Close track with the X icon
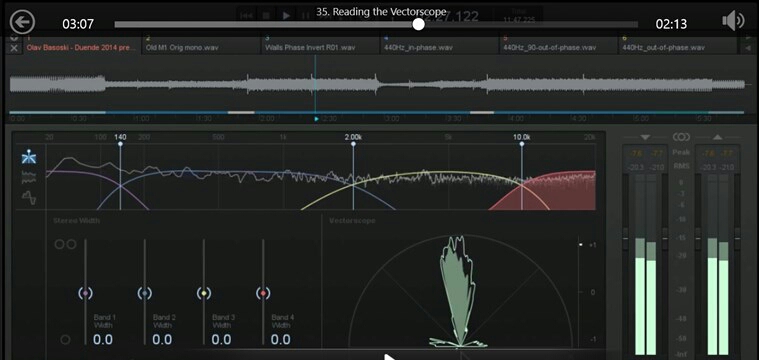The height and width of the screenshot is (360, 759). (x=14, y=48)
